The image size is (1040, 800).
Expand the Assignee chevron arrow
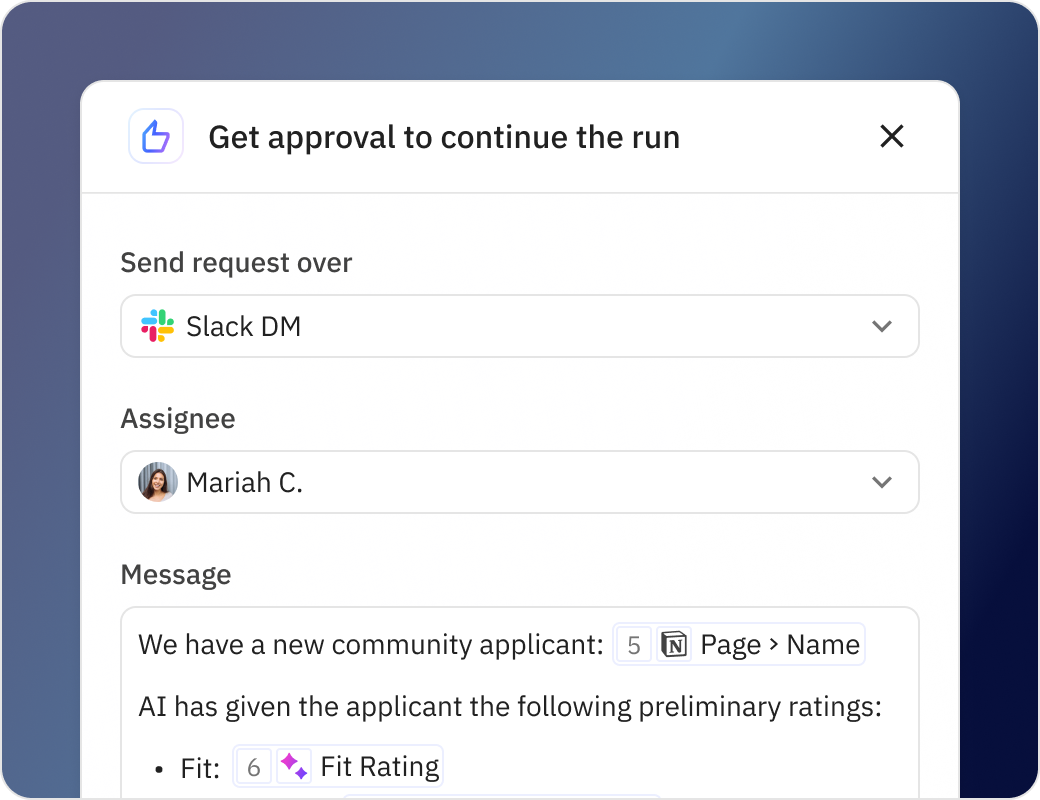881,482
